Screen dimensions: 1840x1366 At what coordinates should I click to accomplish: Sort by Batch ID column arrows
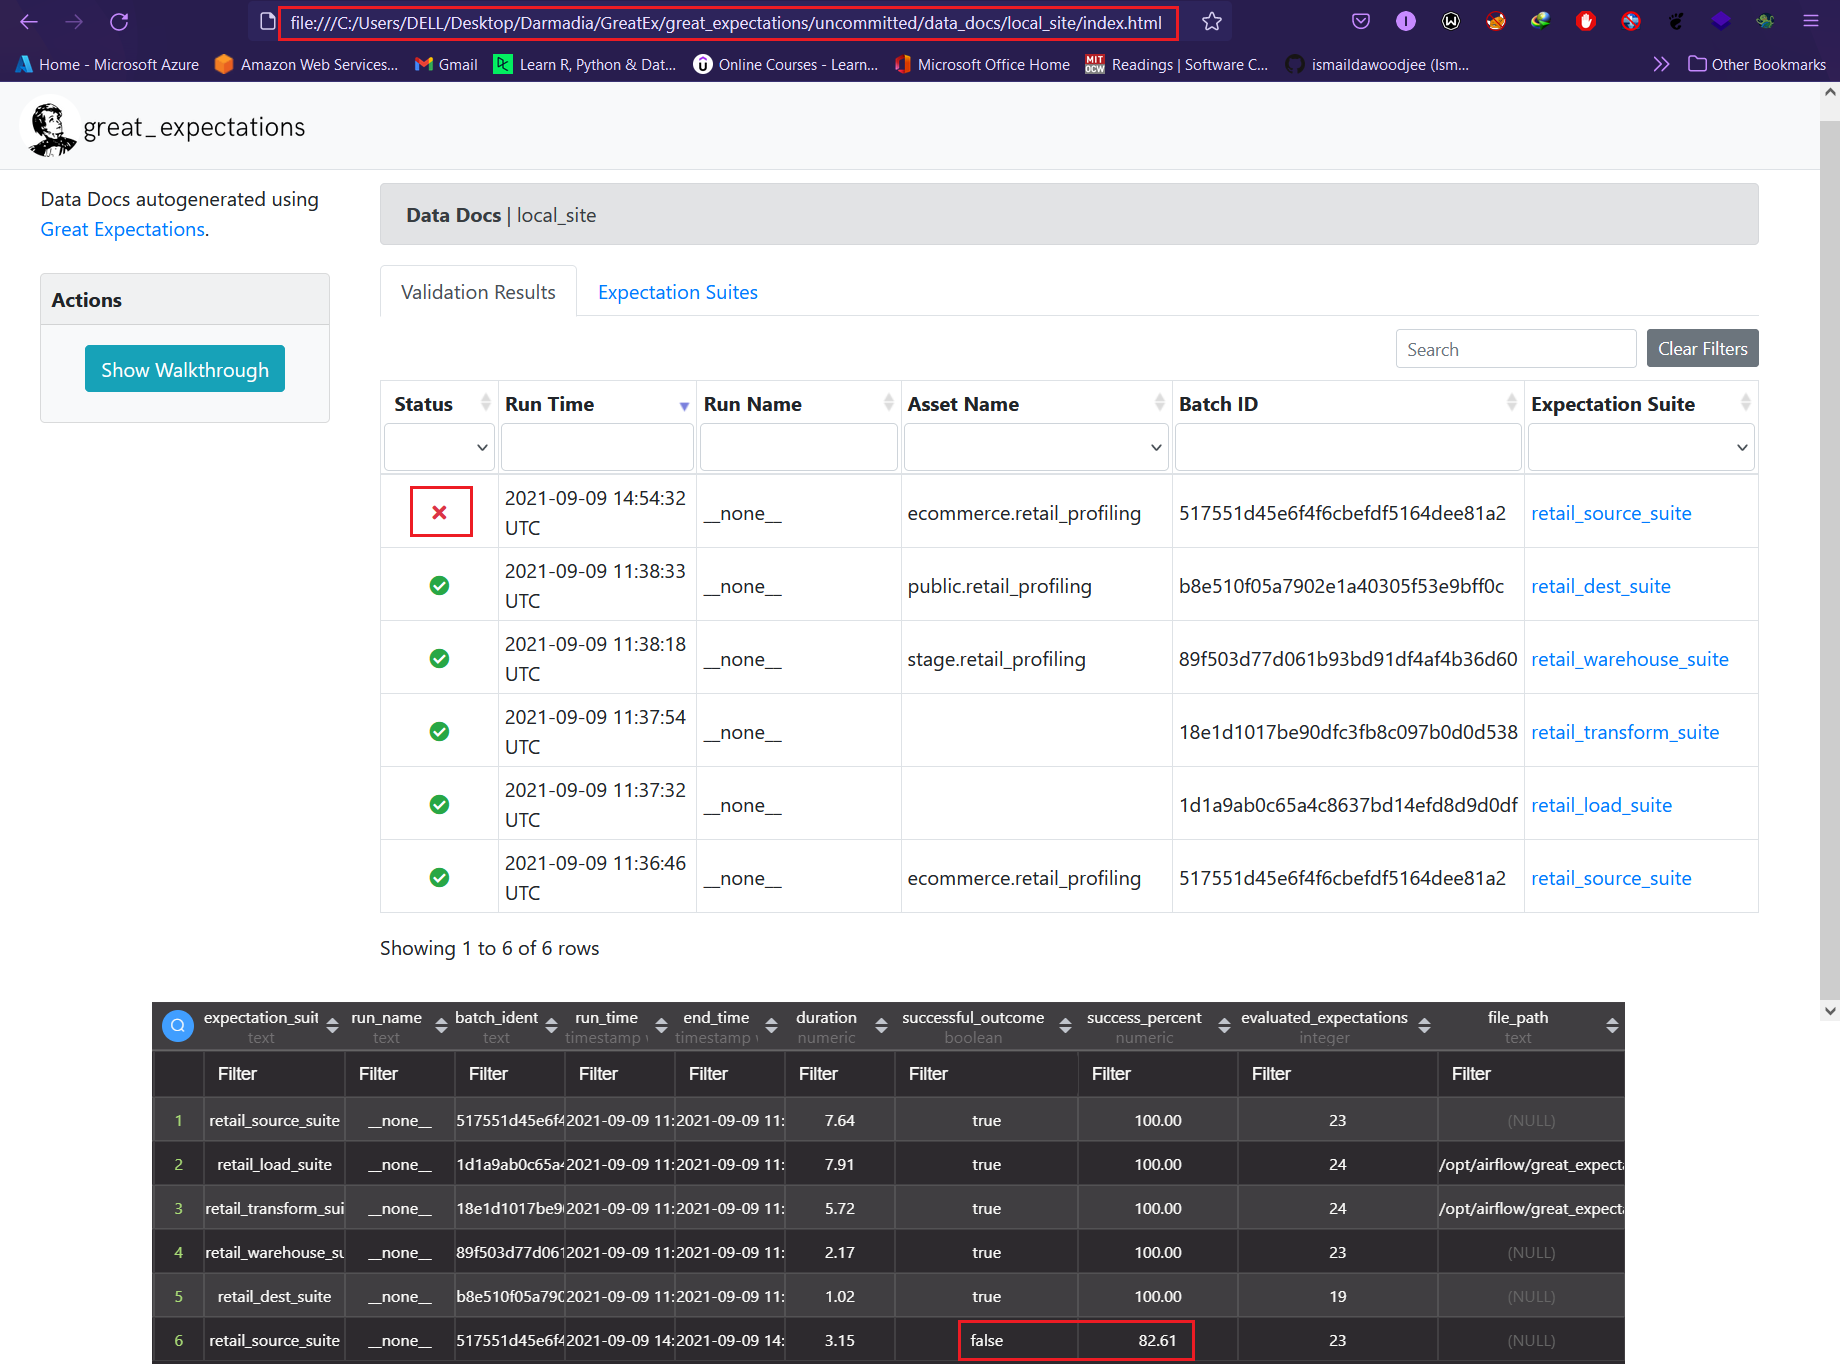(1511, 403)
